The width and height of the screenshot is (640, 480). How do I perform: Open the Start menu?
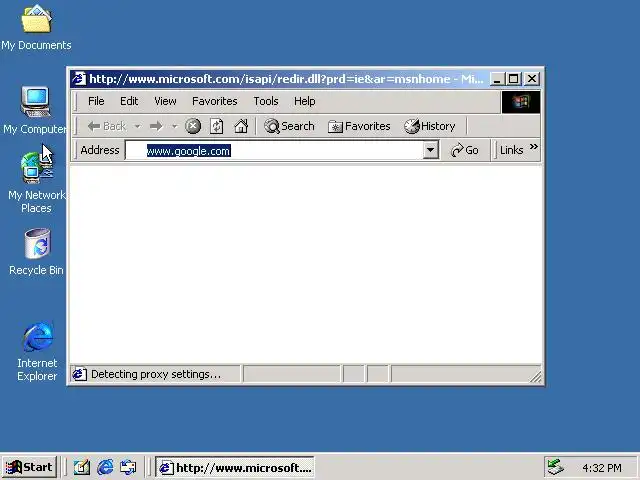(x=29, y=467)
